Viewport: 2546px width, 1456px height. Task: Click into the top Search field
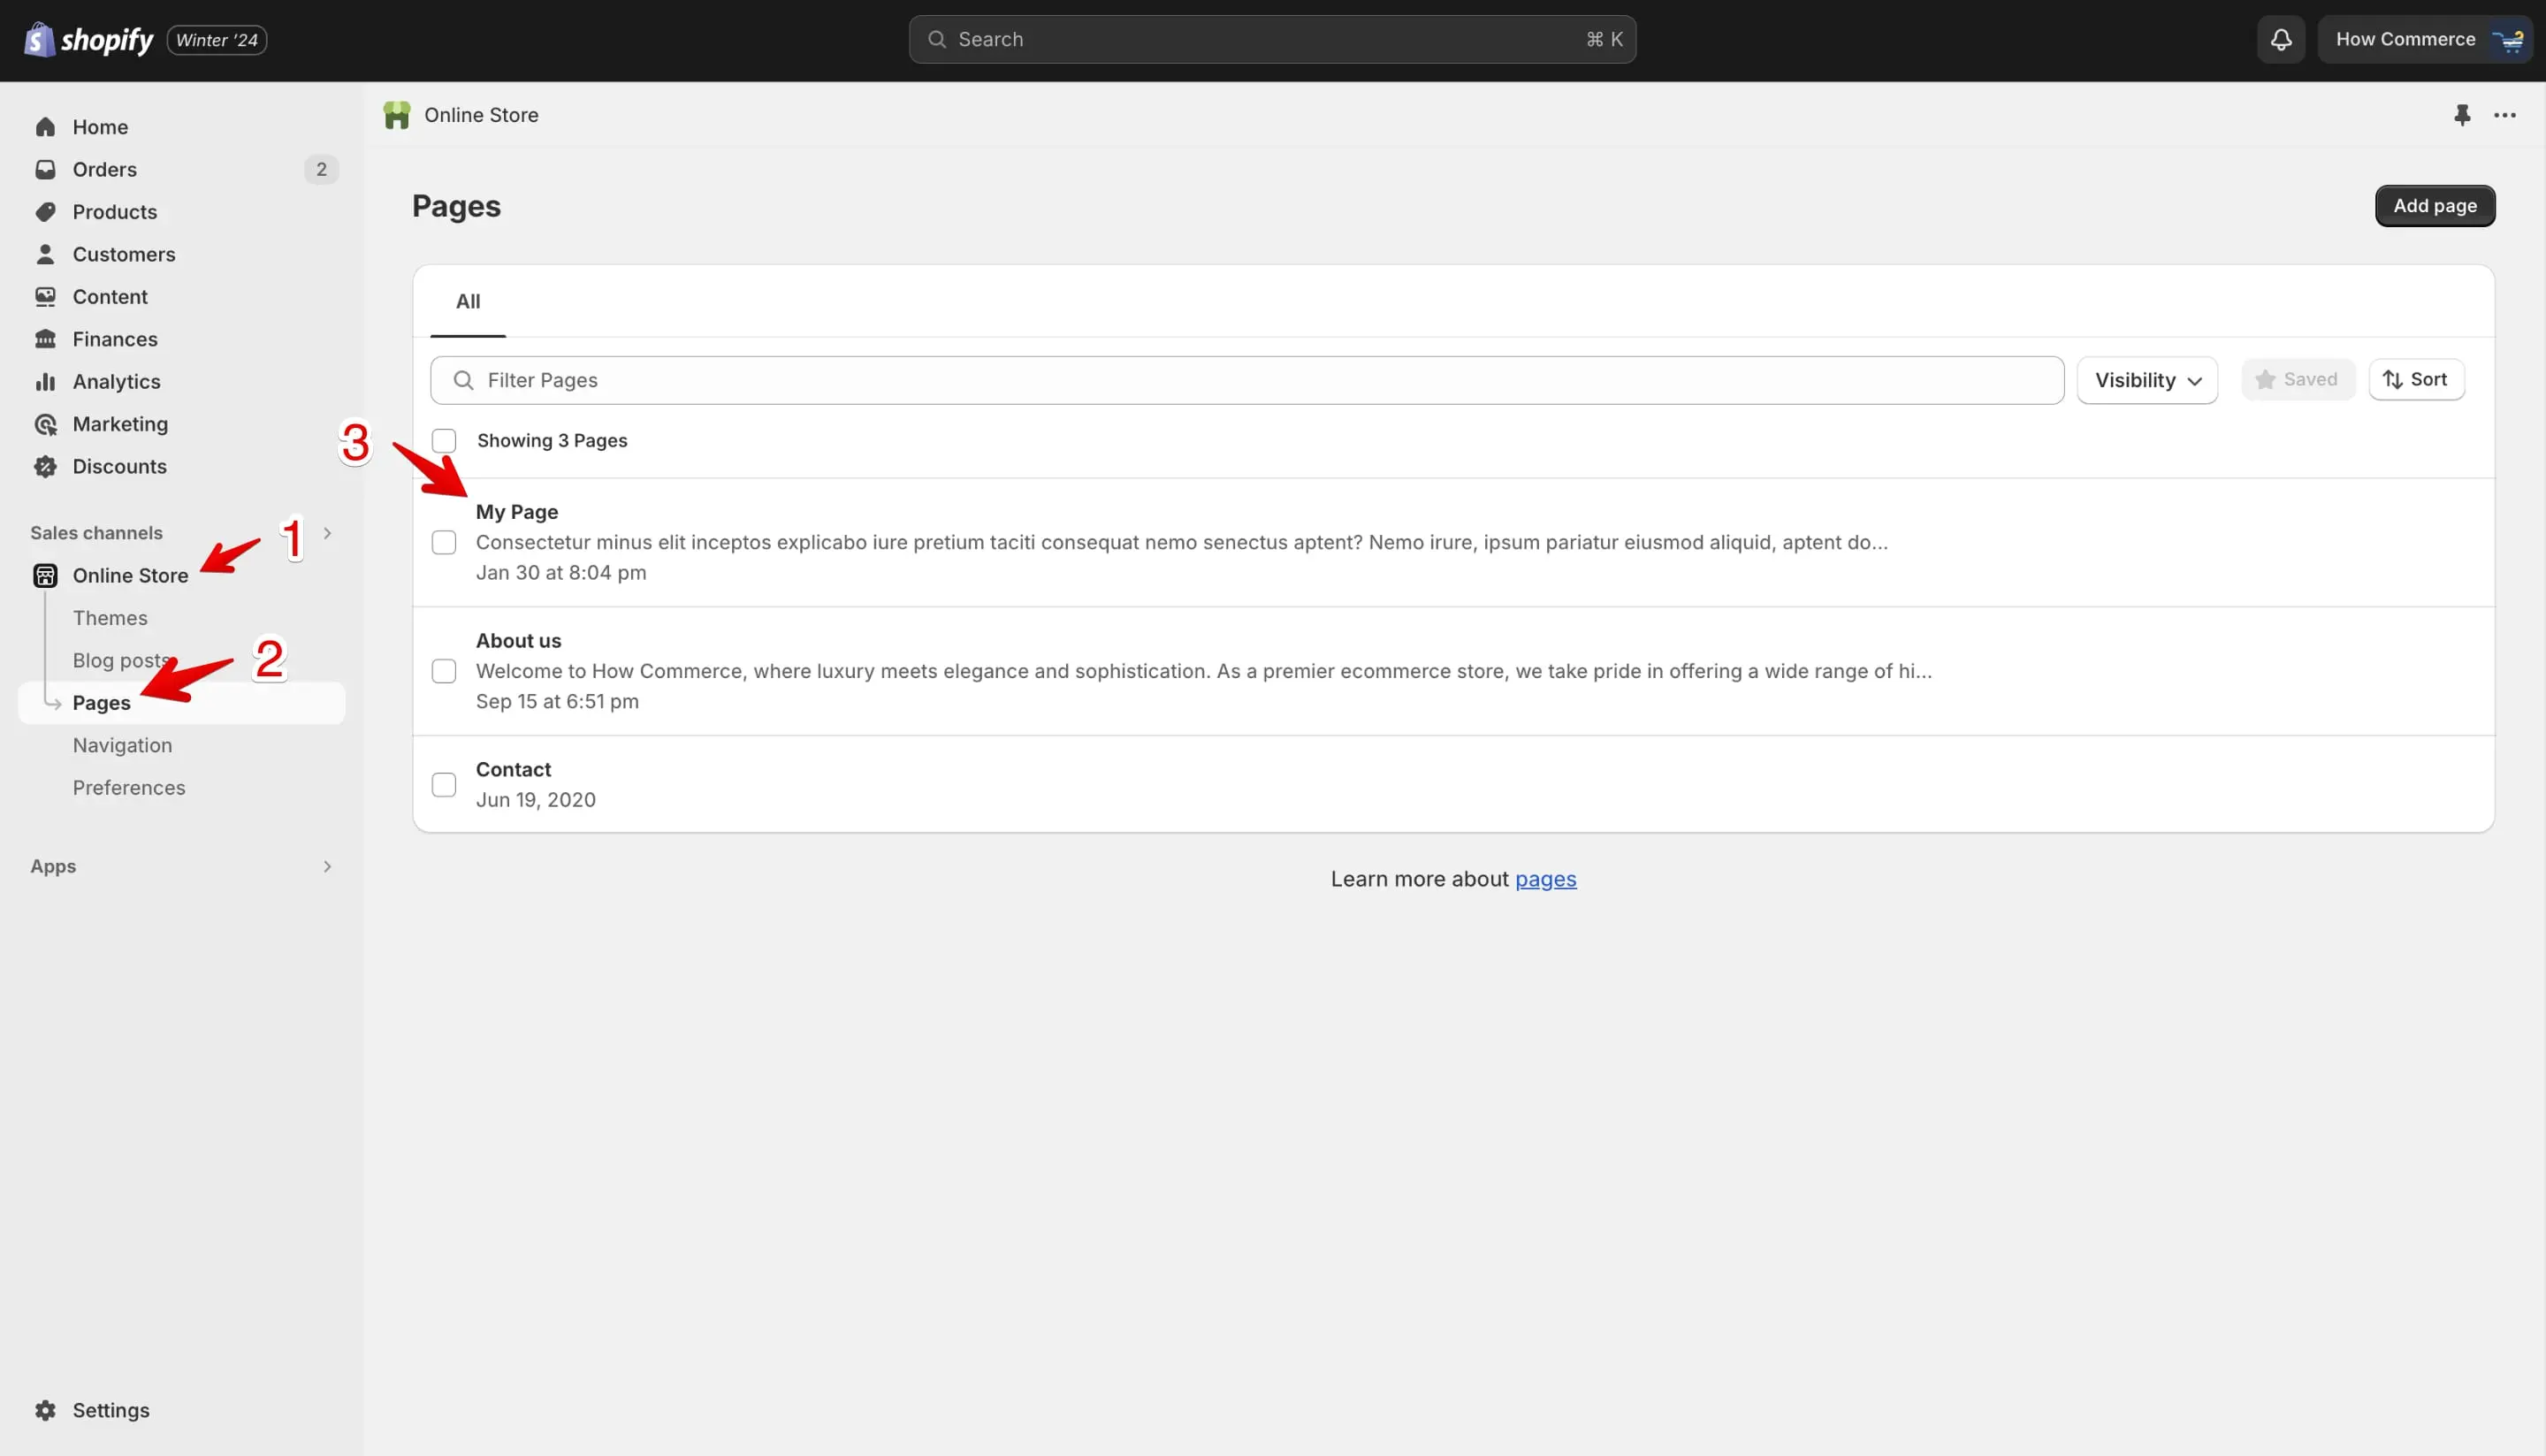(1272, 40)
